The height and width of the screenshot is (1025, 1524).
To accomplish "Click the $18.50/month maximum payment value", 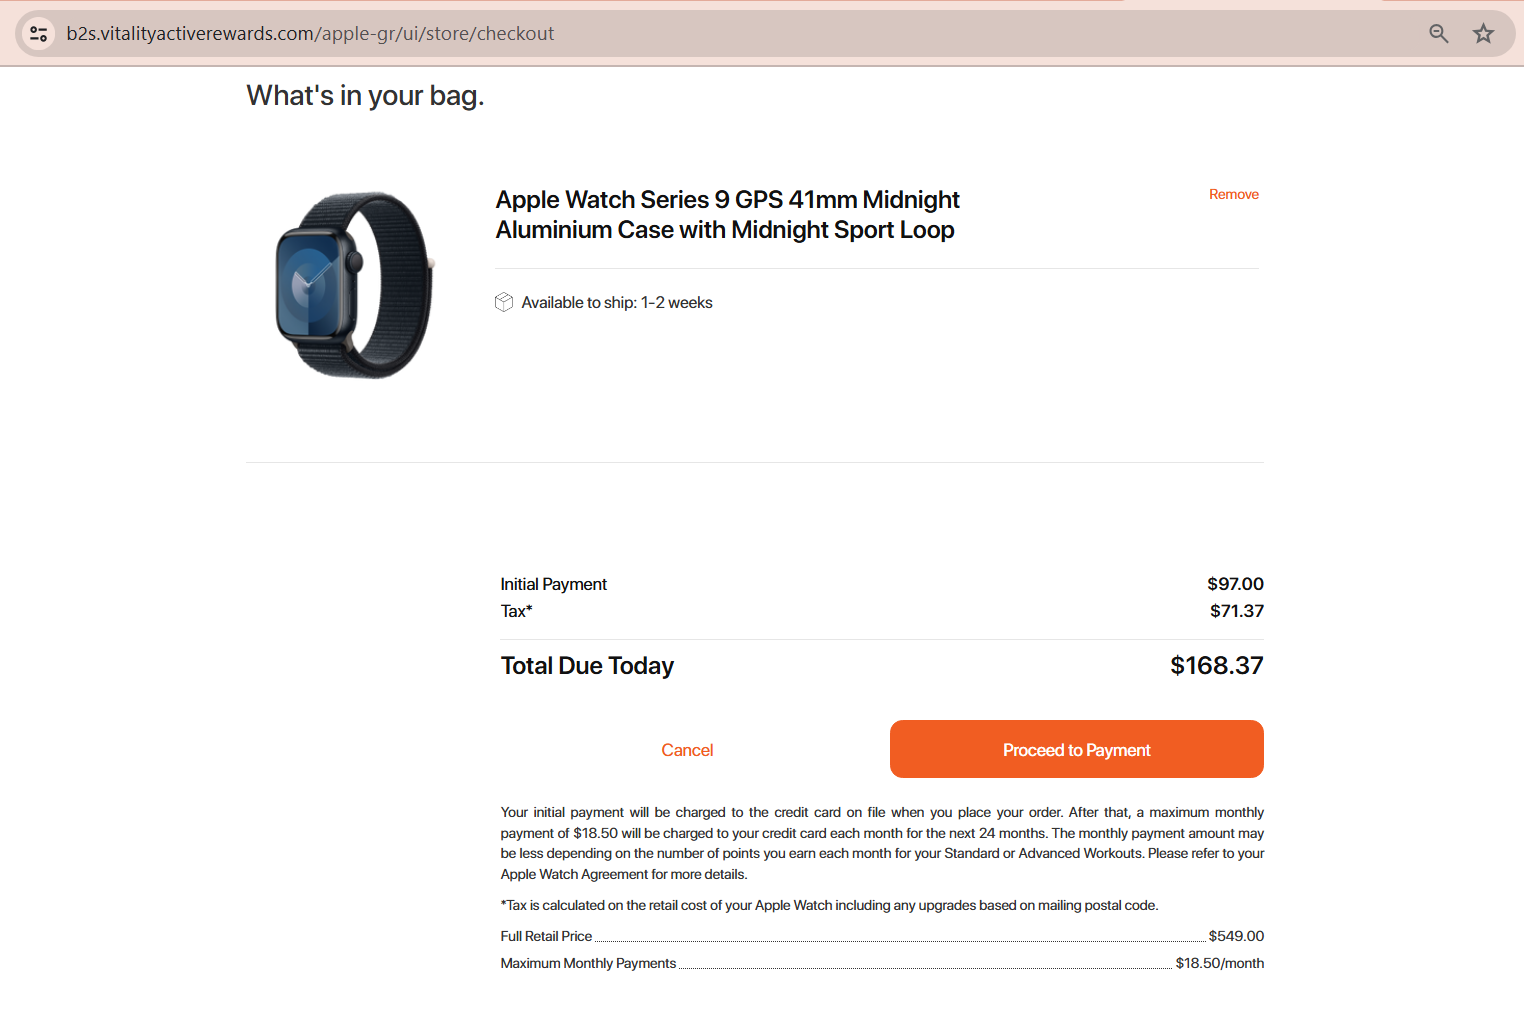I will tap(1219, 964).
